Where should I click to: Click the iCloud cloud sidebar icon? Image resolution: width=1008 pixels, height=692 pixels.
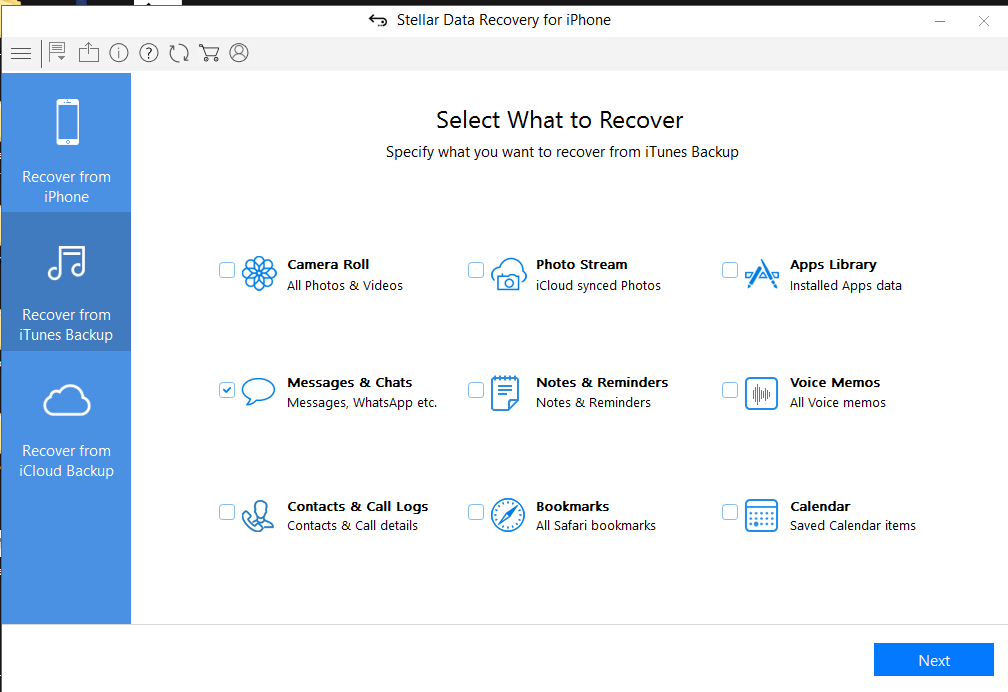[67, 401]
